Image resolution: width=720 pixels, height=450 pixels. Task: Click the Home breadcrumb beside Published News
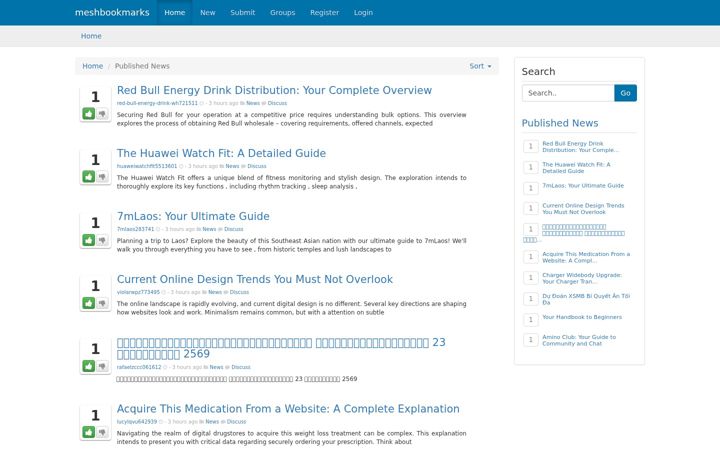pos(92,66)
